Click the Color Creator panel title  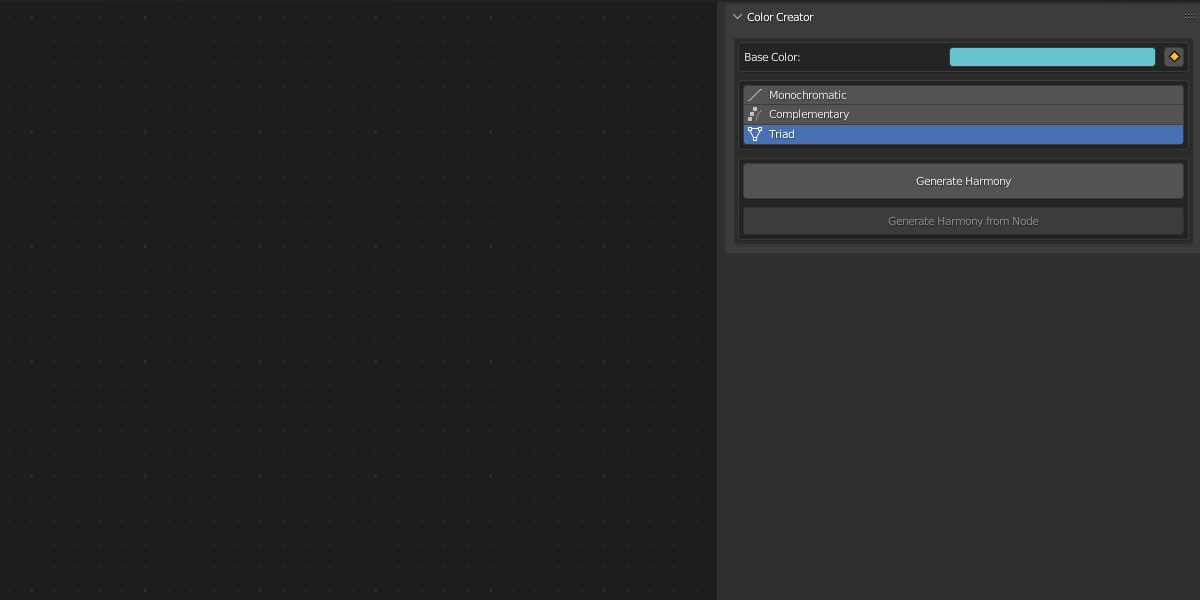(780, 17)
